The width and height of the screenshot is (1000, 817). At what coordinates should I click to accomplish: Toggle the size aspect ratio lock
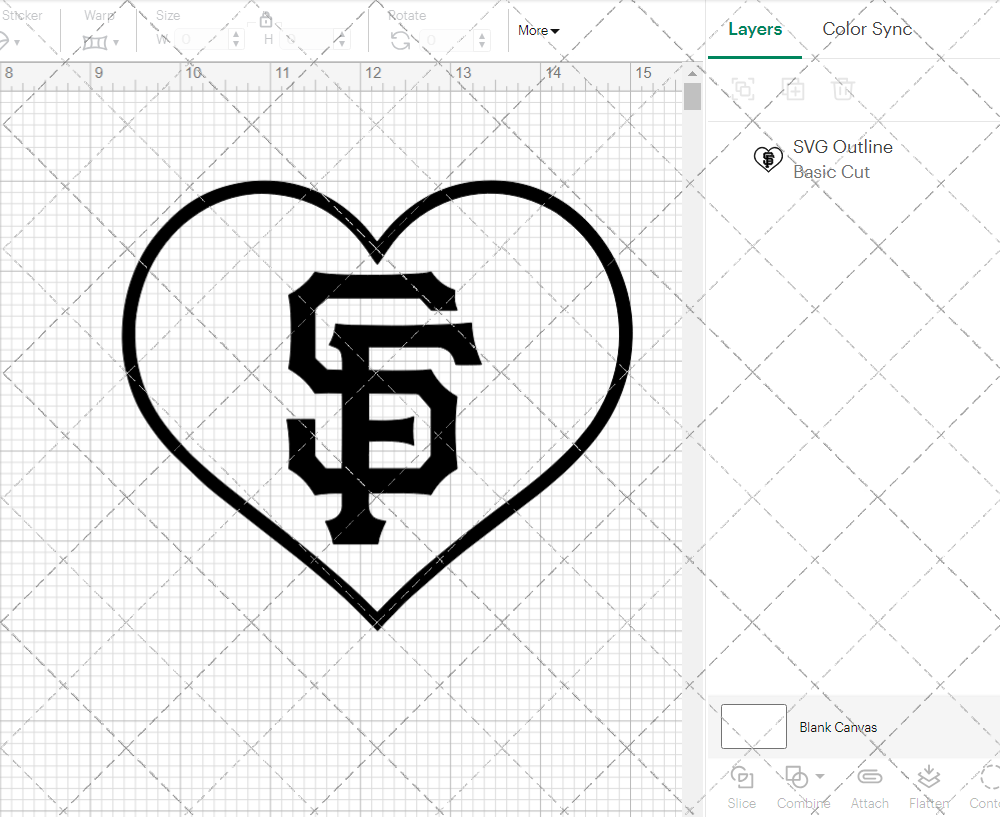pos(266,20)
